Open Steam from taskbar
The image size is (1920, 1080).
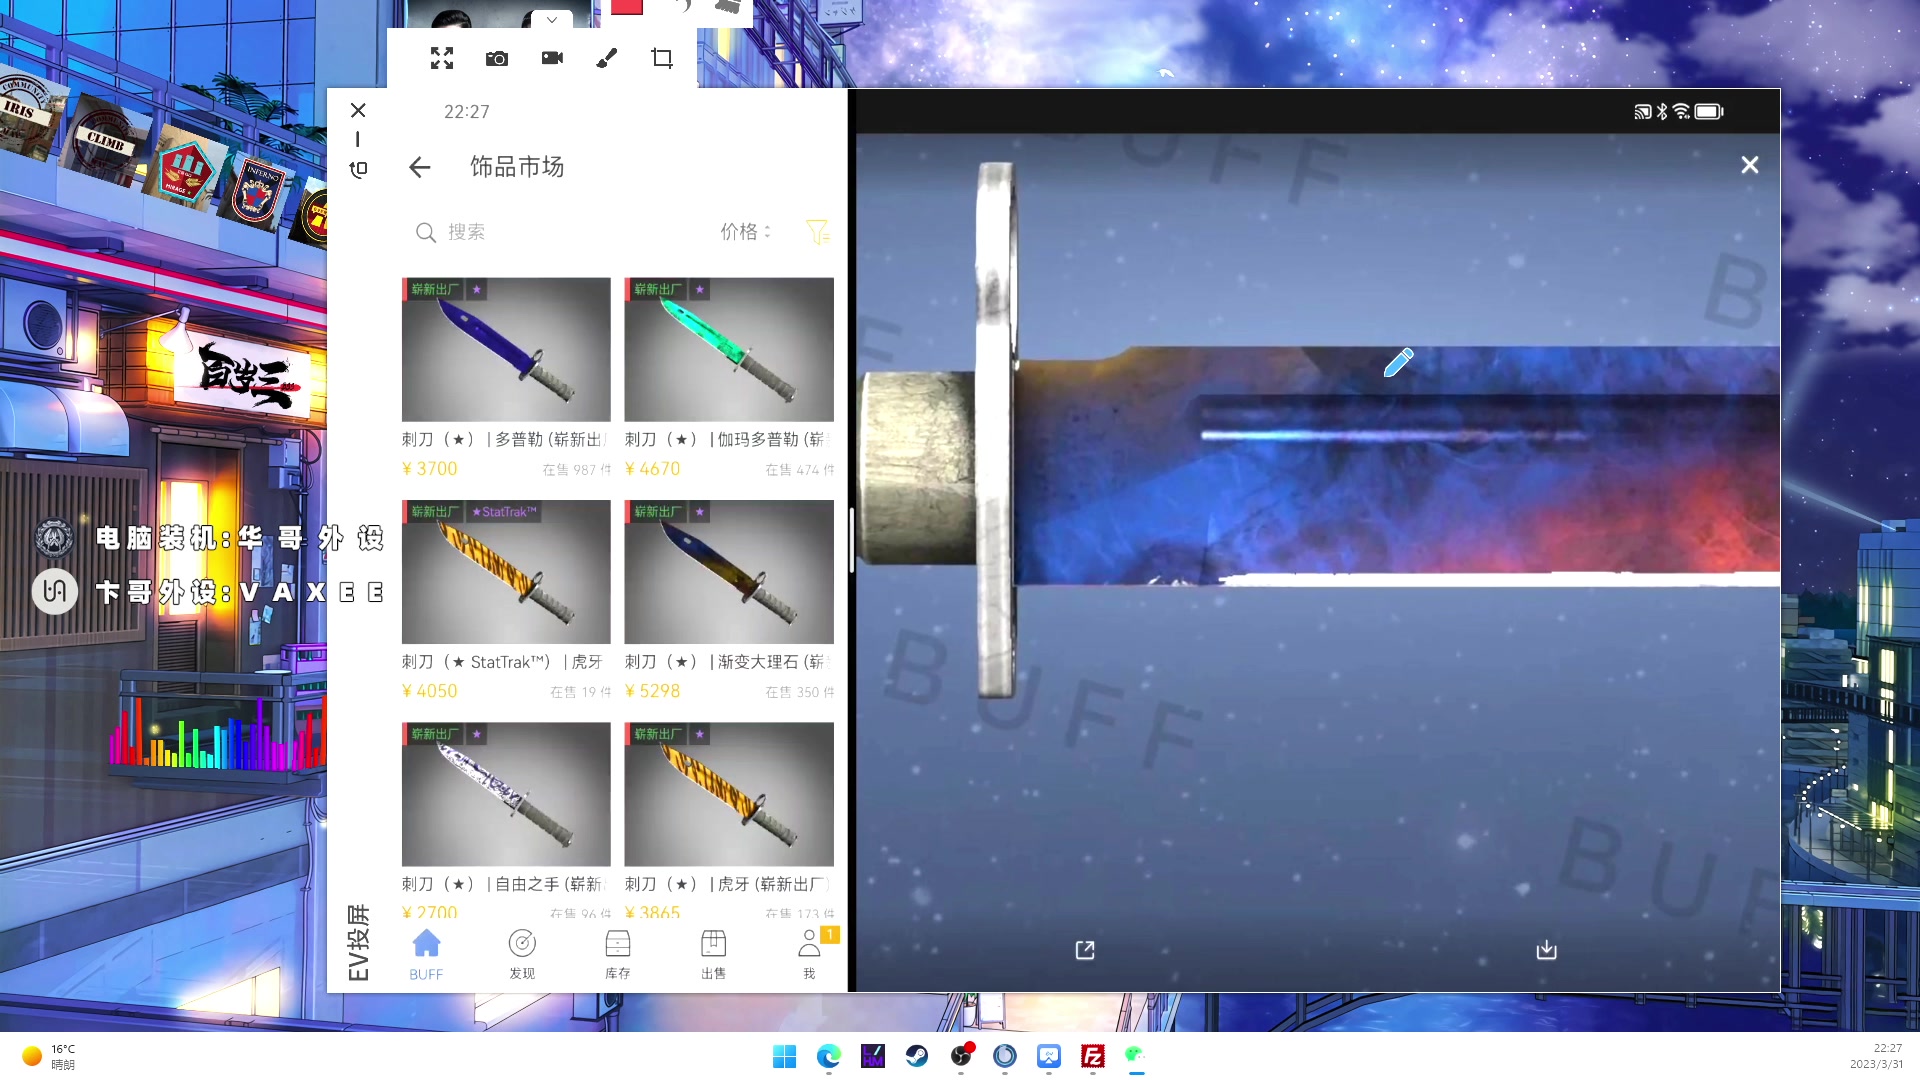(x=917, y=1056)
